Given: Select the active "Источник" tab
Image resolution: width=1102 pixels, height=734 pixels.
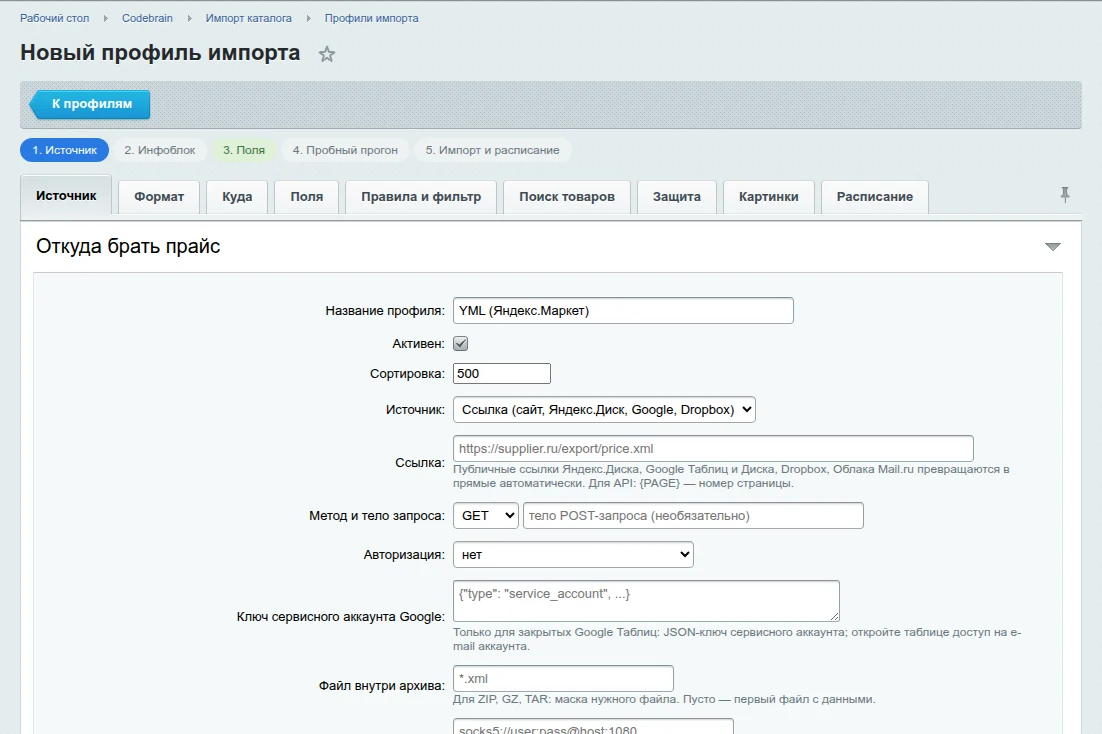Looking at the screenshot, I should pos(66,195).
